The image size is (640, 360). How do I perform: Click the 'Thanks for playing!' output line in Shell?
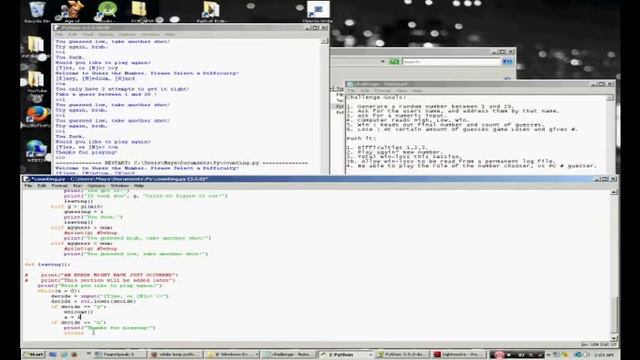click(86, 152)
